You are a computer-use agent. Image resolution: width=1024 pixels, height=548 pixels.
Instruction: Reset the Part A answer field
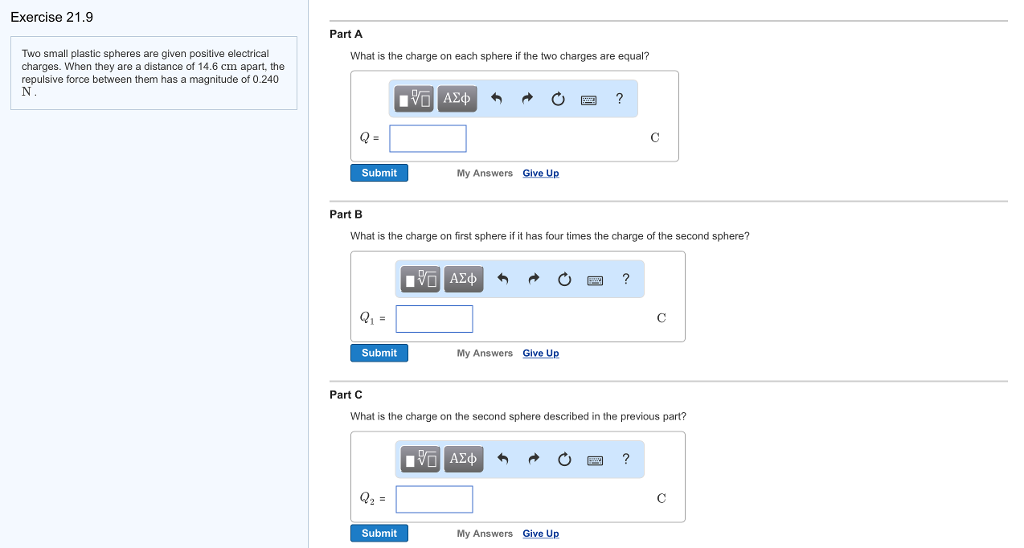coord(558,98)
